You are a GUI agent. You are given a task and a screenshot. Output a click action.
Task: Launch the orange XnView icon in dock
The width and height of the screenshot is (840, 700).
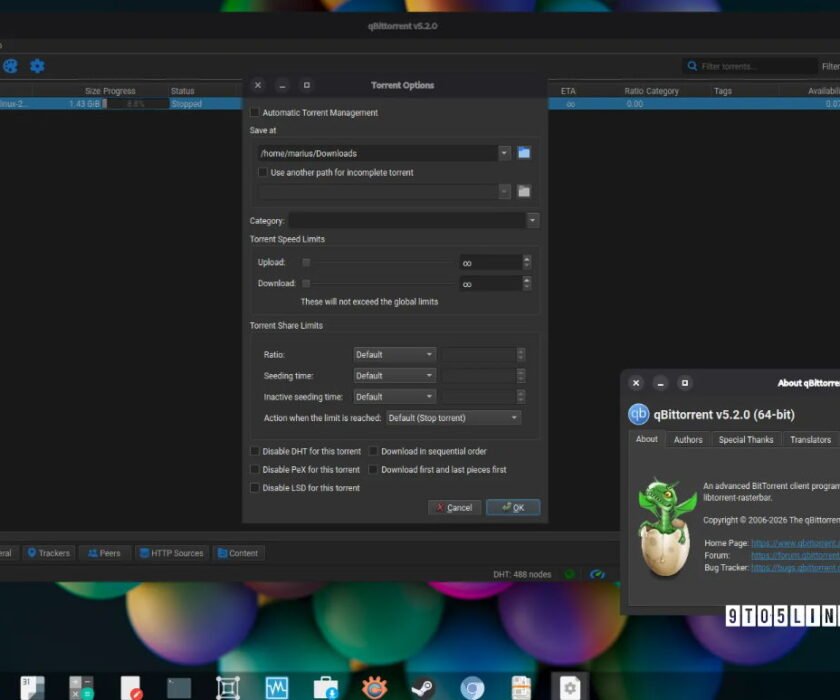tap(374, 688)
